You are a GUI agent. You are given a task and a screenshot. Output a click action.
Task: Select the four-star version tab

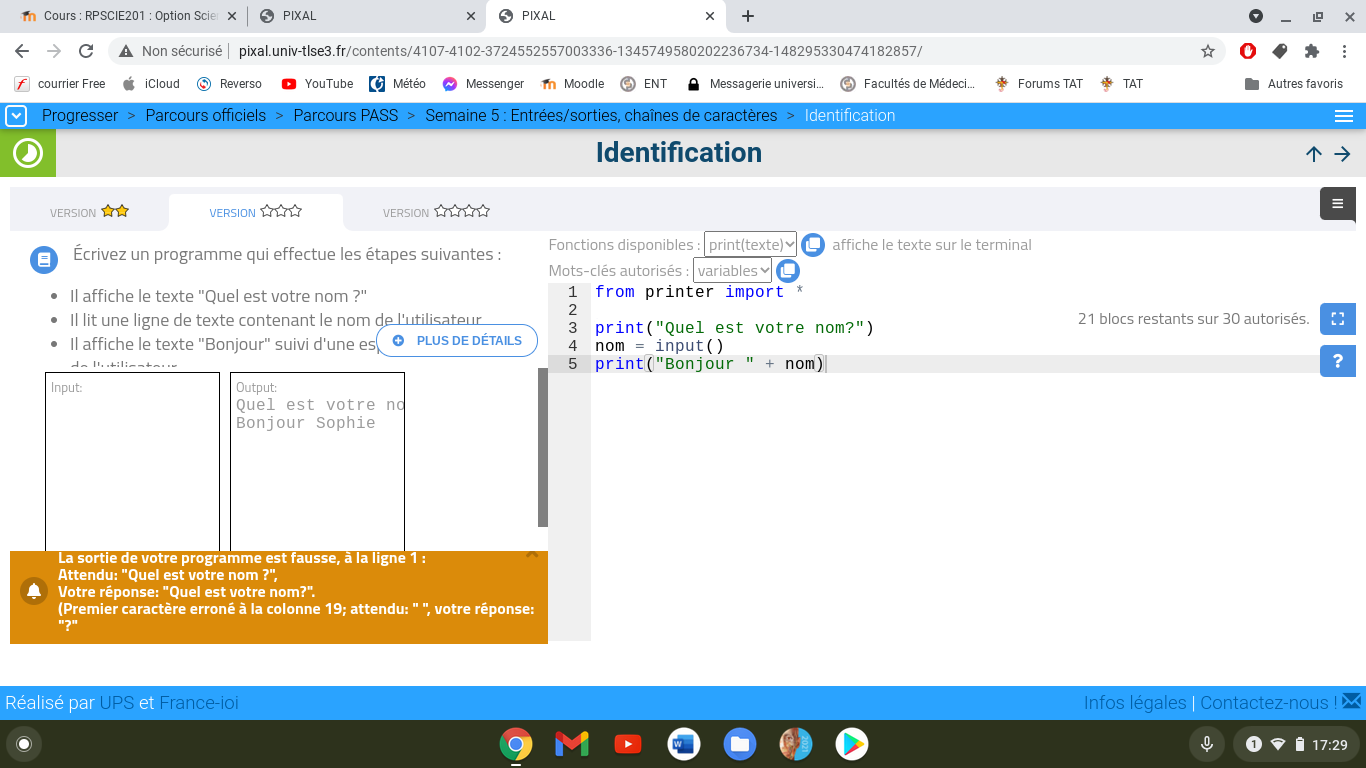click(x=436, y=212)
